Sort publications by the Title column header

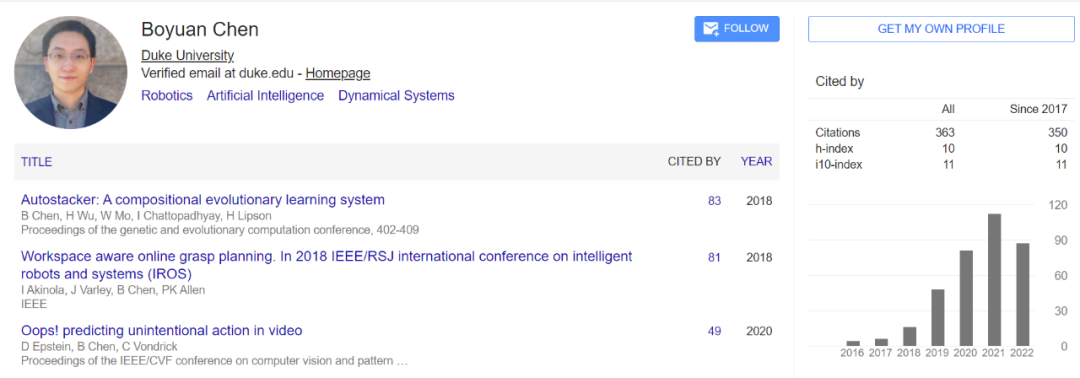(x=37, y=162)
